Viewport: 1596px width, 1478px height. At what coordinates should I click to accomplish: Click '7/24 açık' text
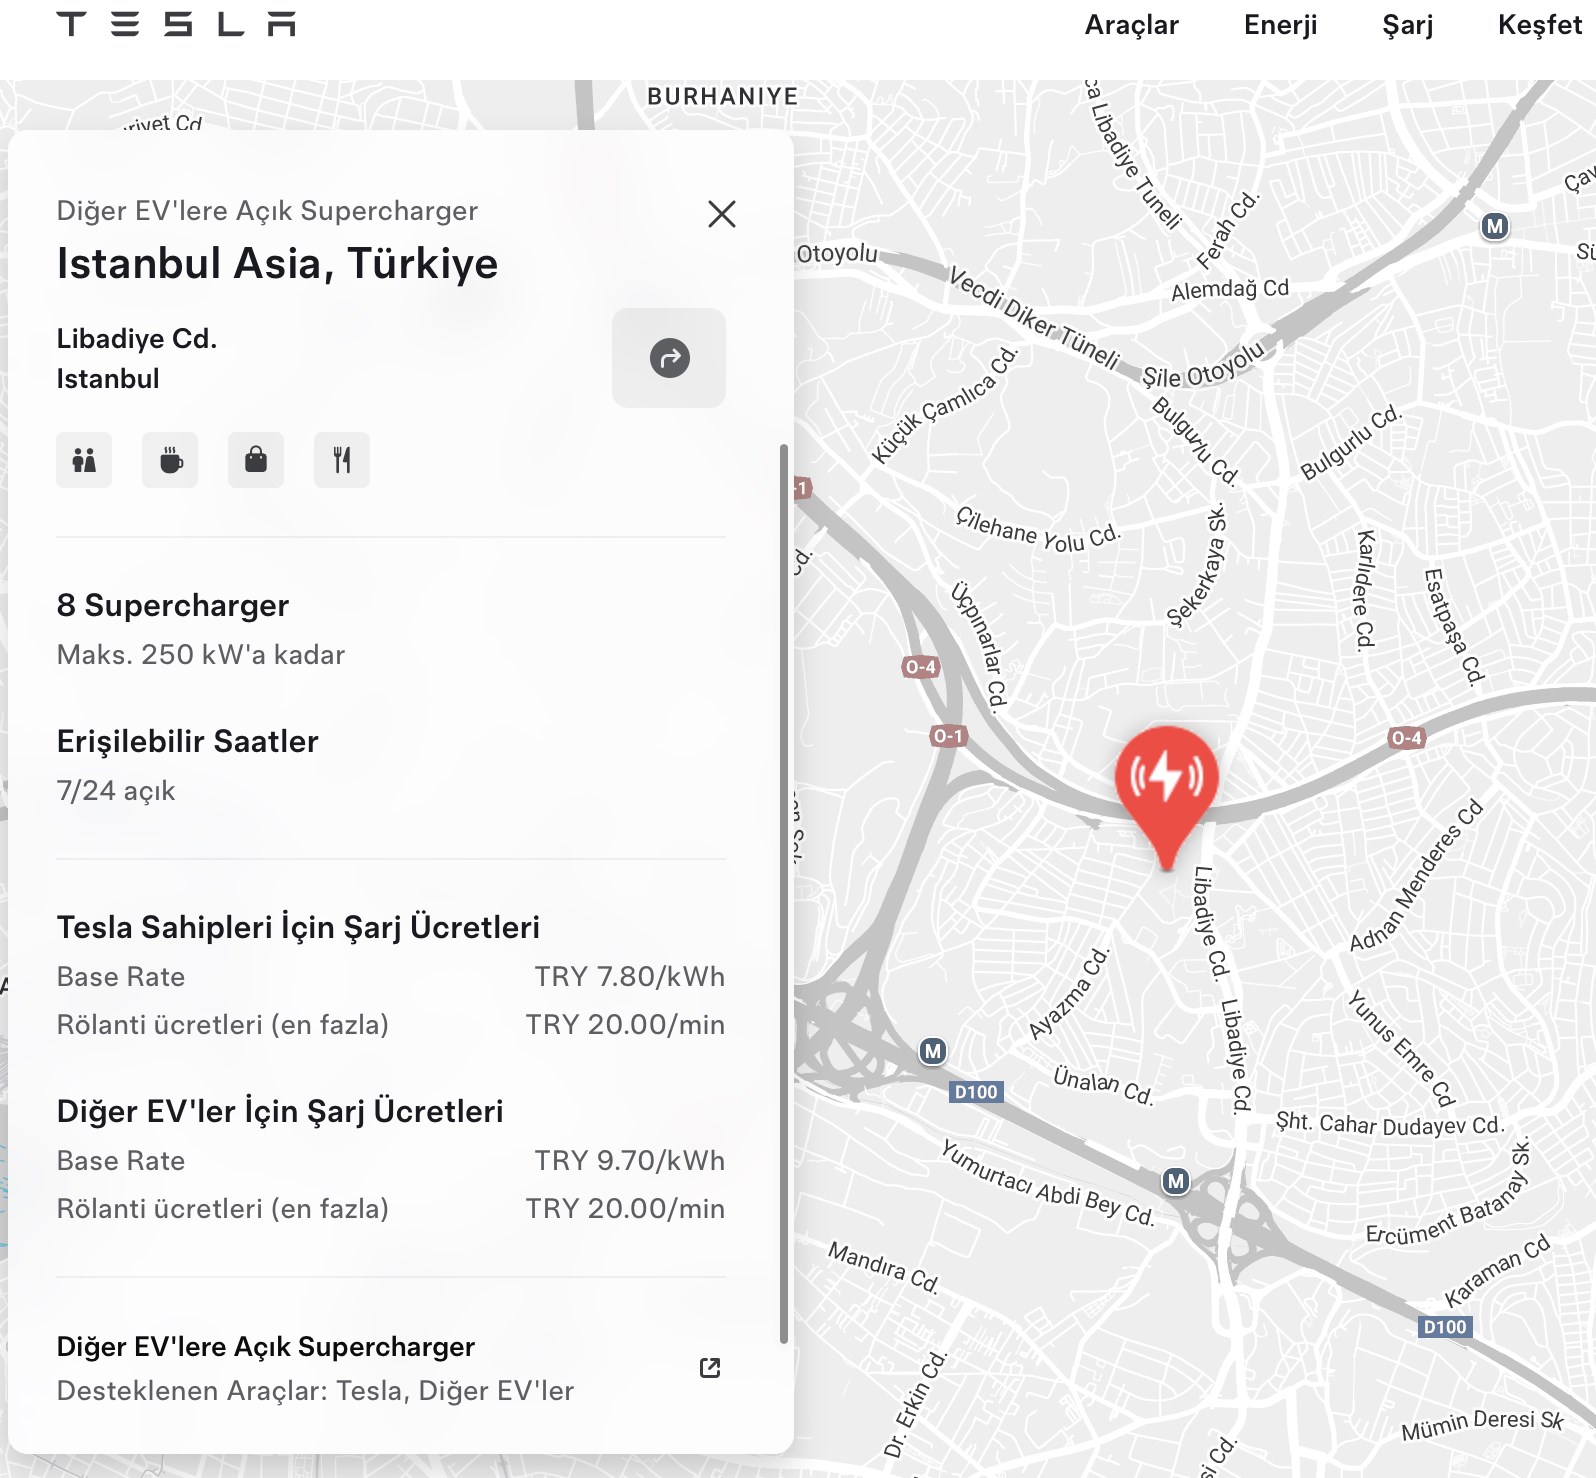116,791
